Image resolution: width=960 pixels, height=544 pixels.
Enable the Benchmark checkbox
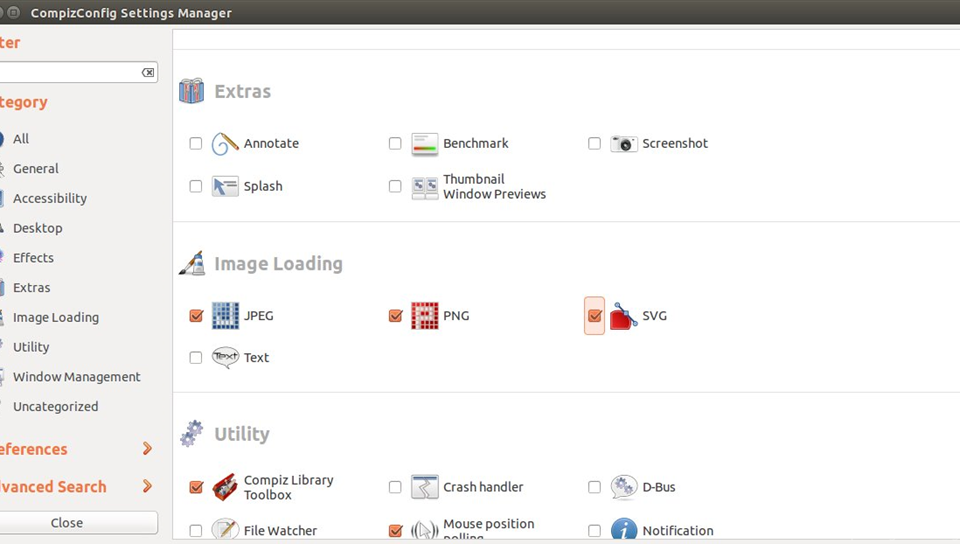click(x=395, y=143)
